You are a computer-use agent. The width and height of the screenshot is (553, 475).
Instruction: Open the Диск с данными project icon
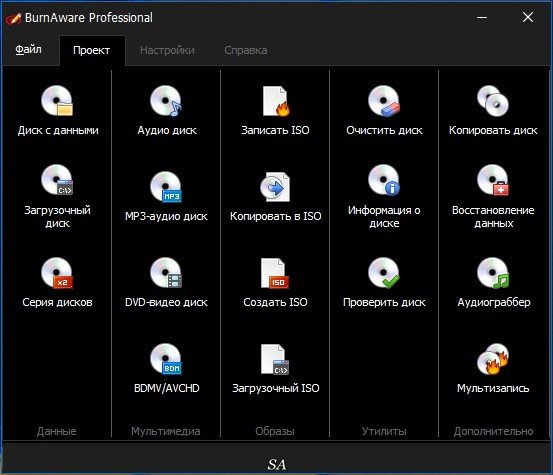[57, 101]
